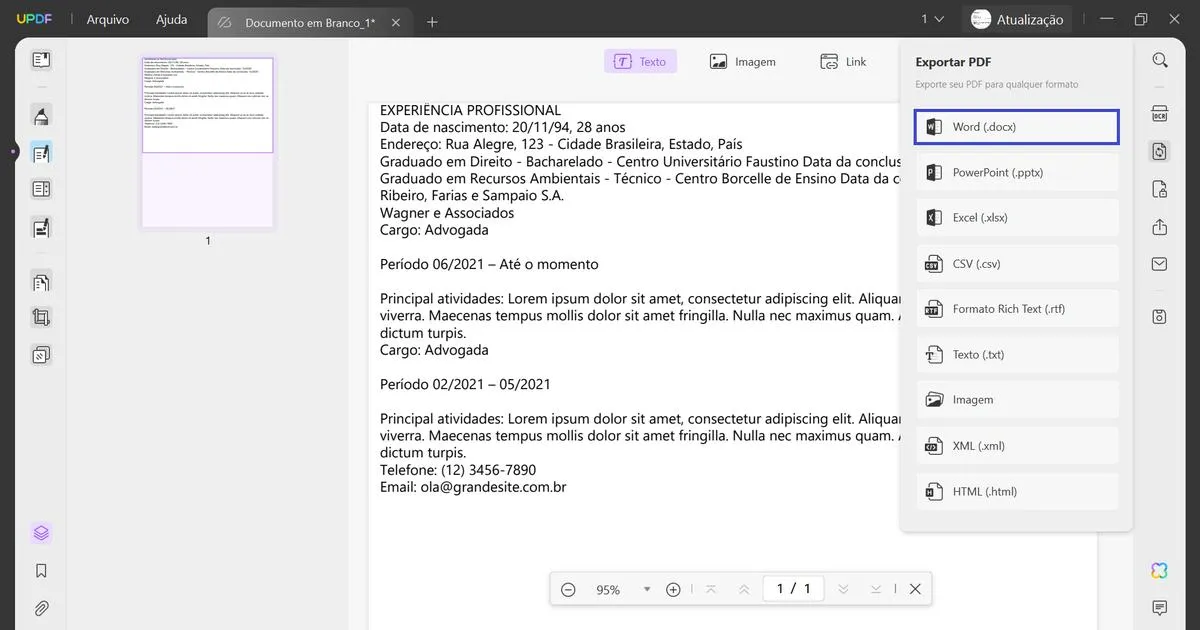The image size is (1200, 630).
Task: Export document as Word (.docx)
Action: tap(1016, 126)
